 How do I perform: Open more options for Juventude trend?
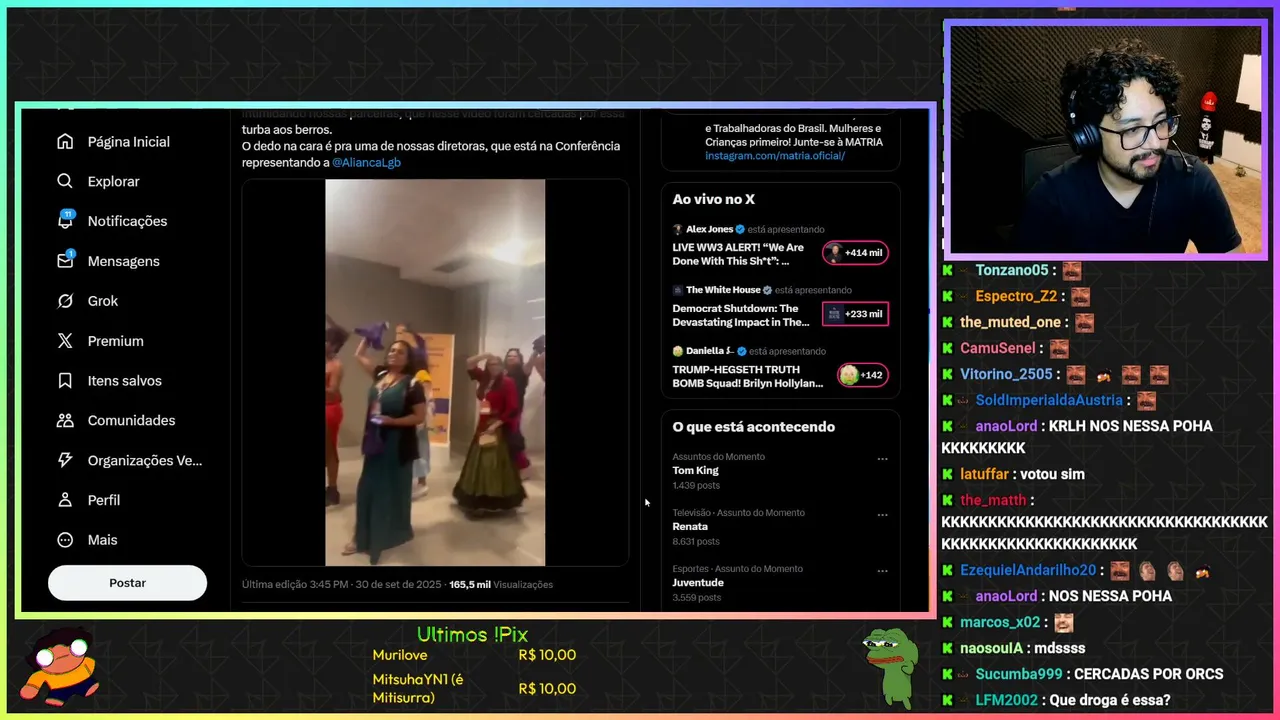coord(882,571)
